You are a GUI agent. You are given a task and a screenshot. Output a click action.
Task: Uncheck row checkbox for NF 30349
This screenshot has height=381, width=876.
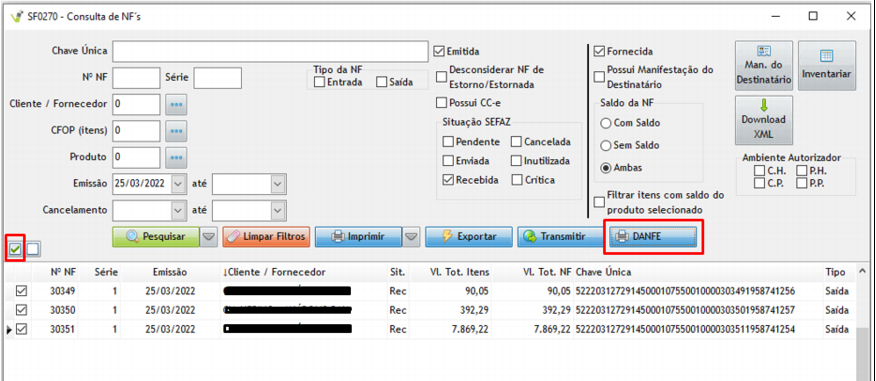[x=21, y=291]
